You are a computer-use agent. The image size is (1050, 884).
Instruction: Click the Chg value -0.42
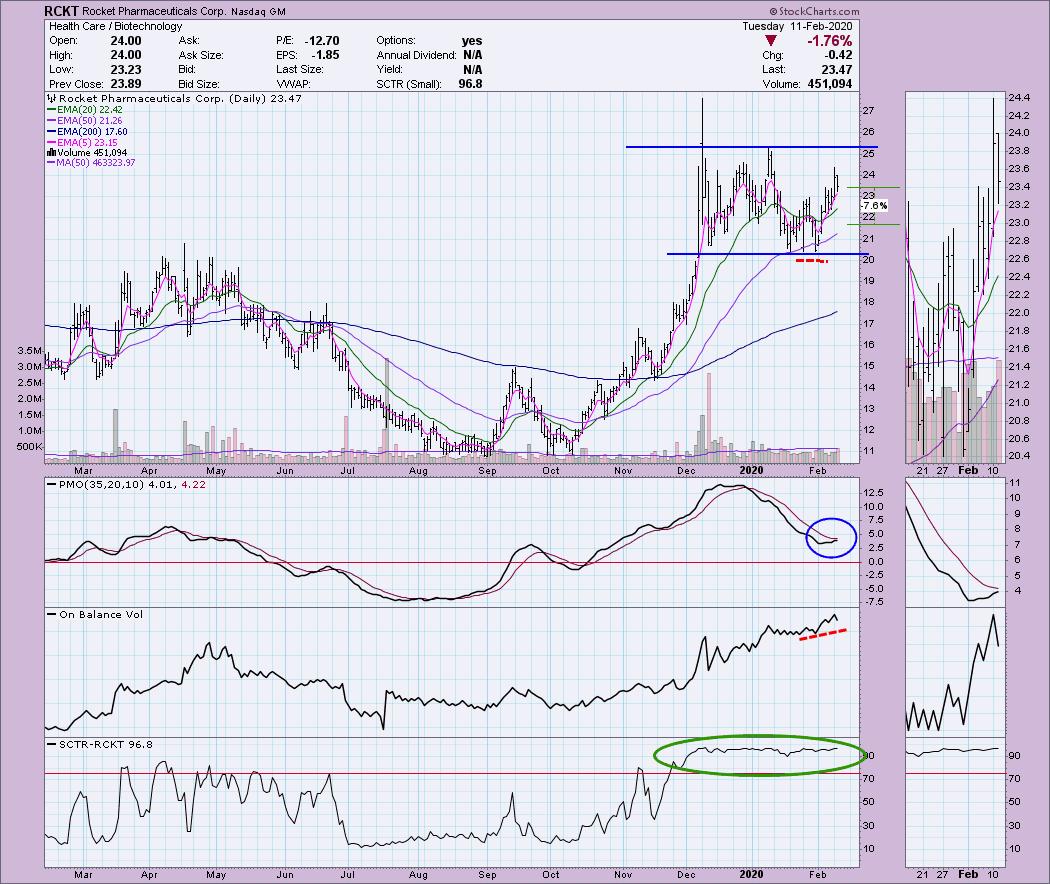(x=838, y=56)
